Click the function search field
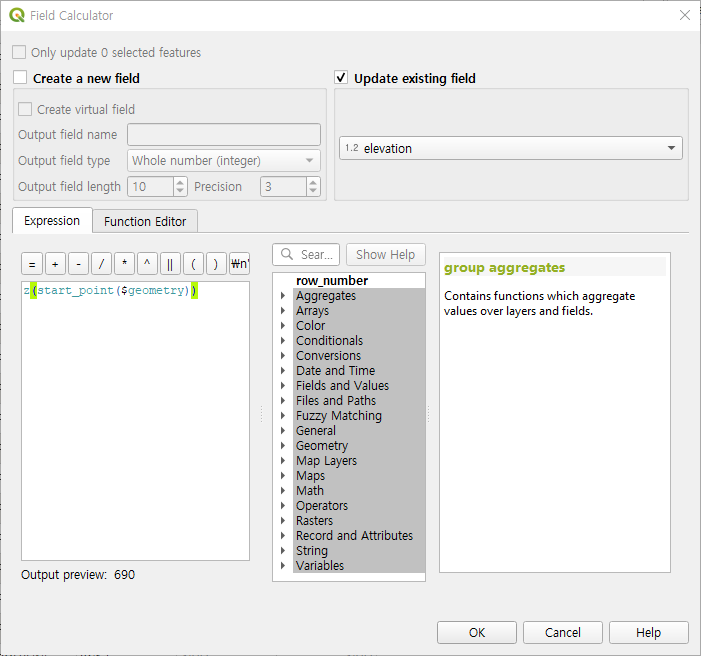The image size is (701, 656). tap(306, 254)
